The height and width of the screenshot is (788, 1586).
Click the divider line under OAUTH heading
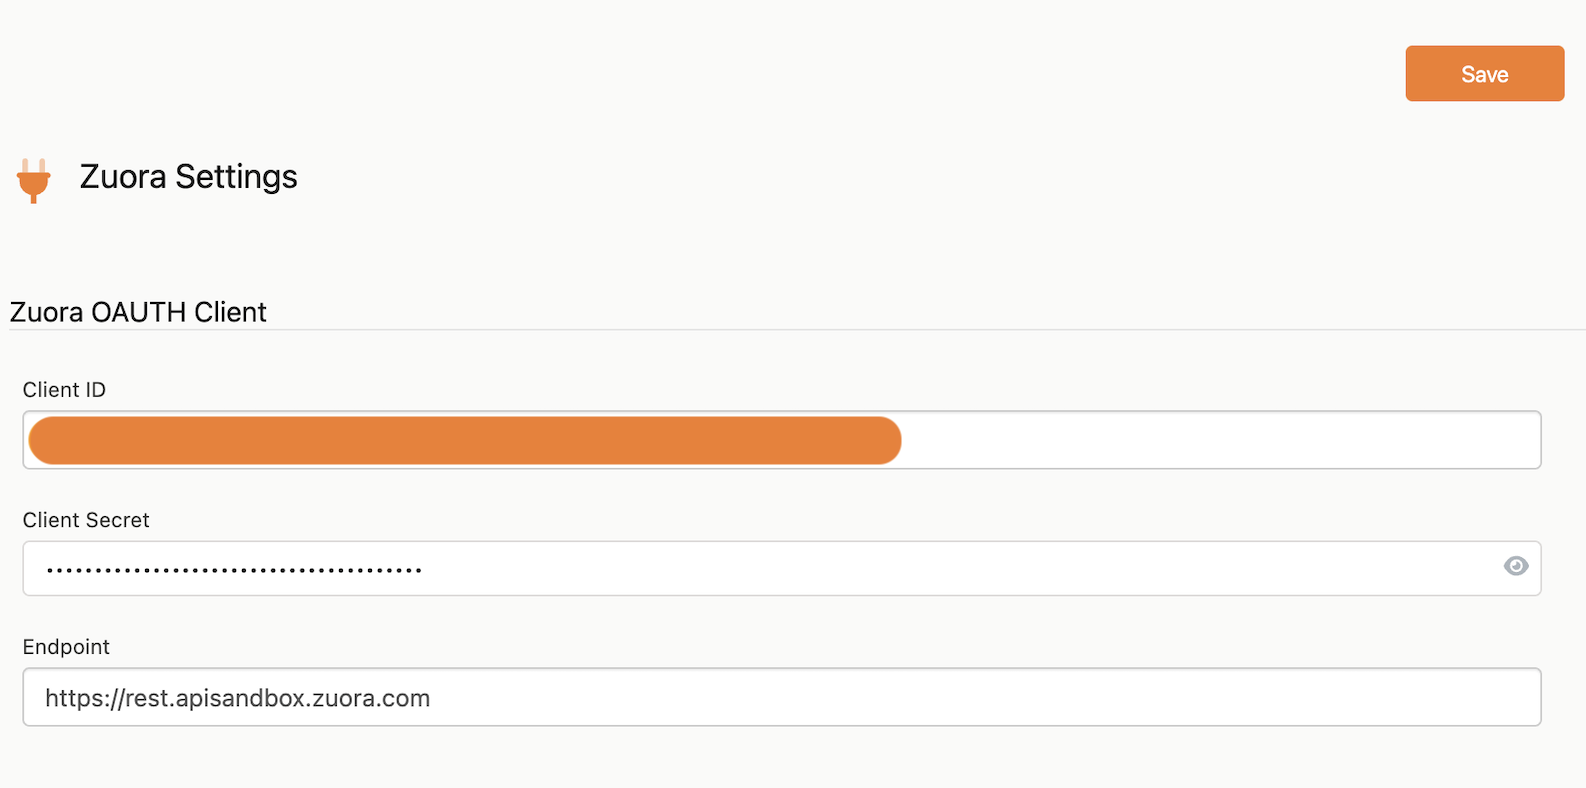click(x=797, y=329)
